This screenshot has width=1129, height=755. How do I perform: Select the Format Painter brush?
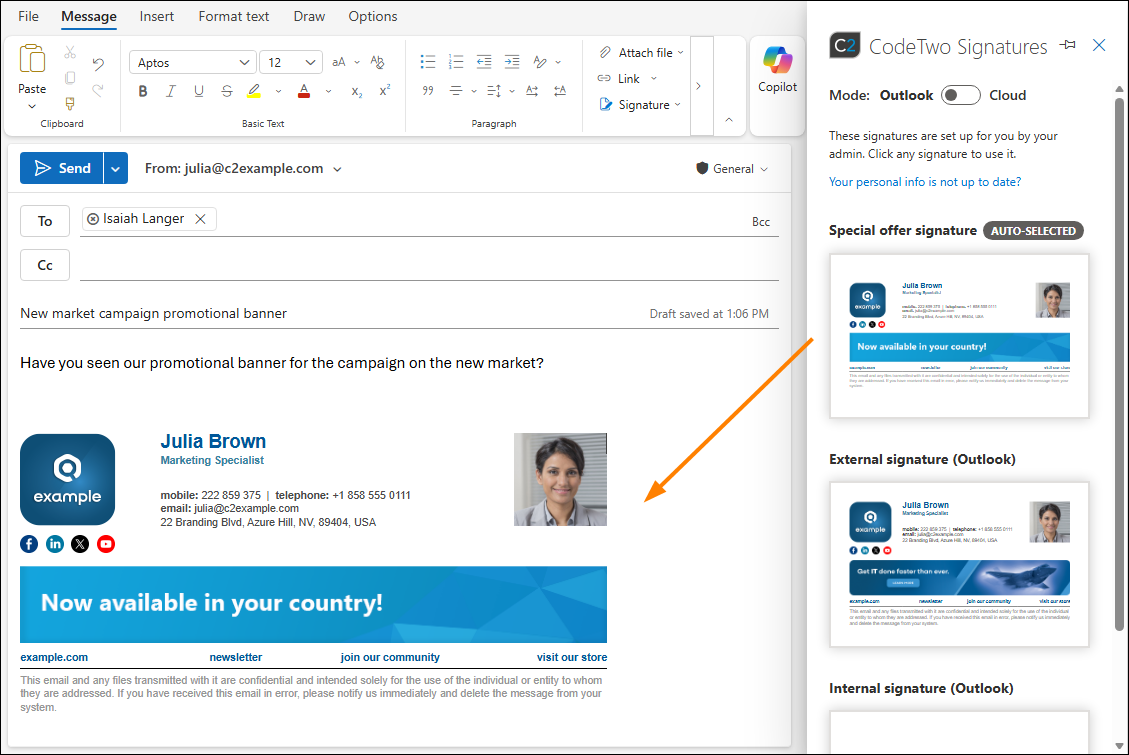70,104
